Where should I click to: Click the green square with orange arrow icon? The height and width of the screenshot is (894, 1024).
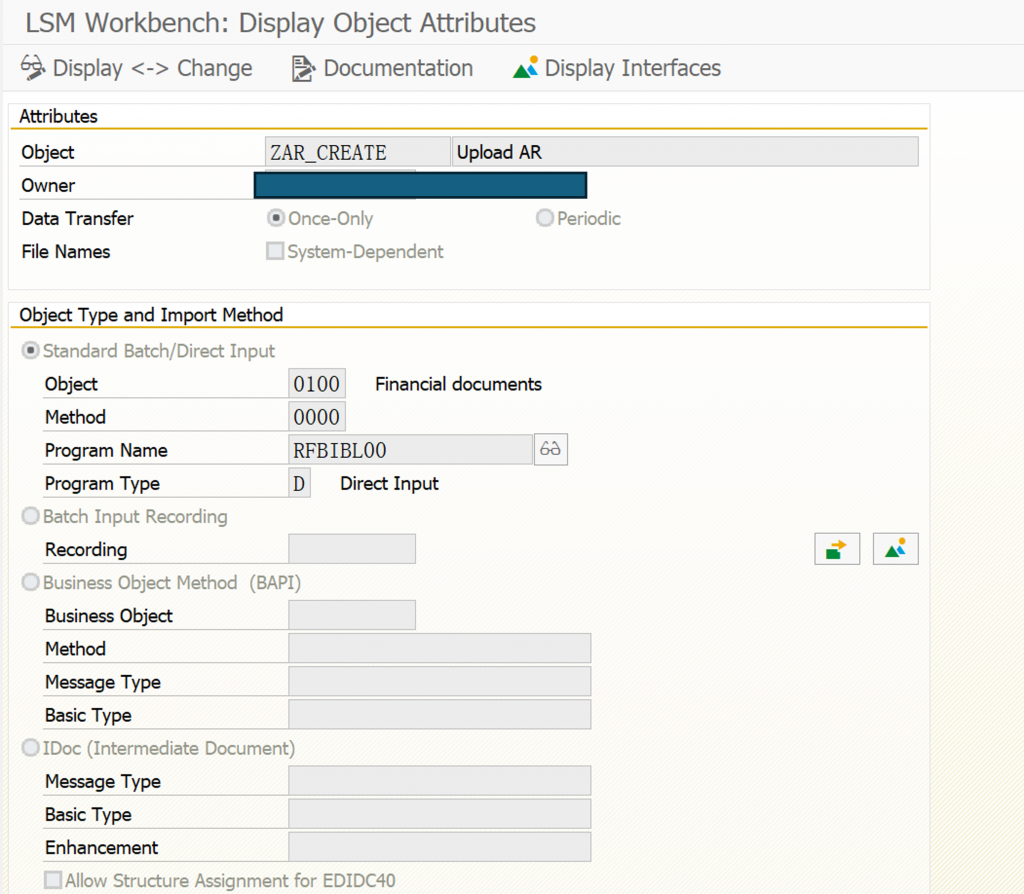(837, 549)
